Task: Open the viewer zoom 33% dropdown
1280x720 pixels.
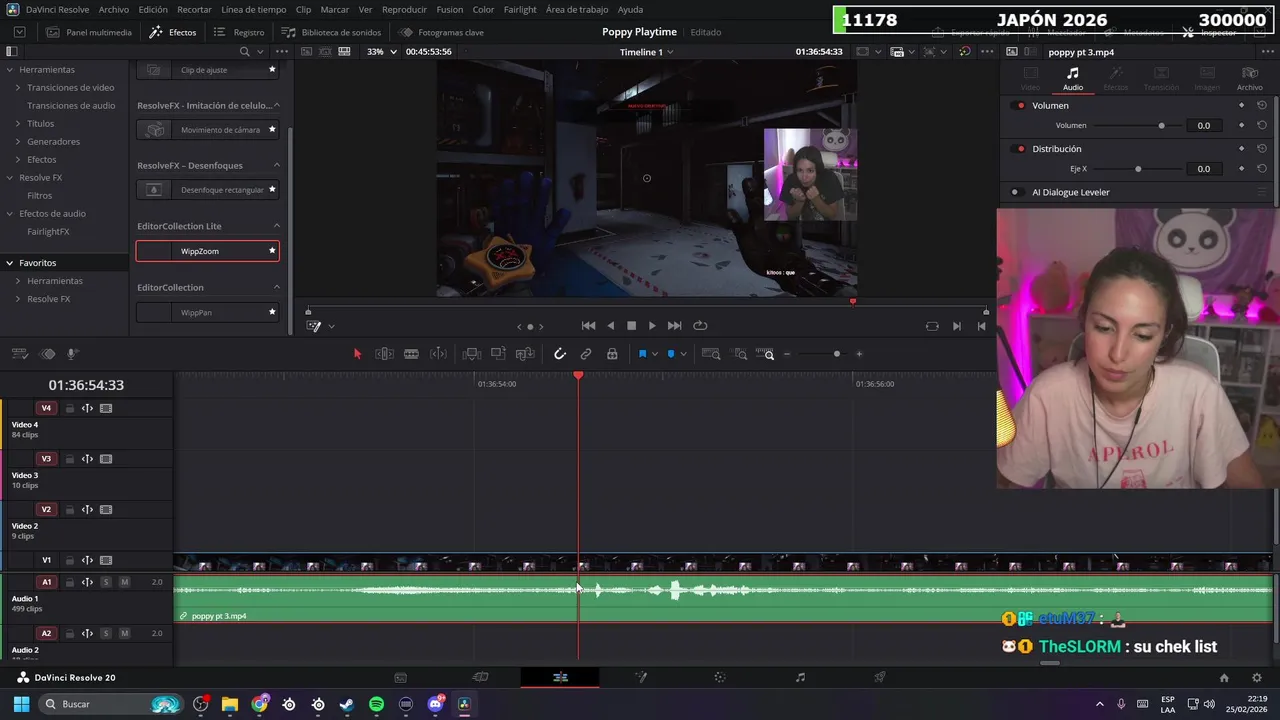Action: click(x=381, y=51)
